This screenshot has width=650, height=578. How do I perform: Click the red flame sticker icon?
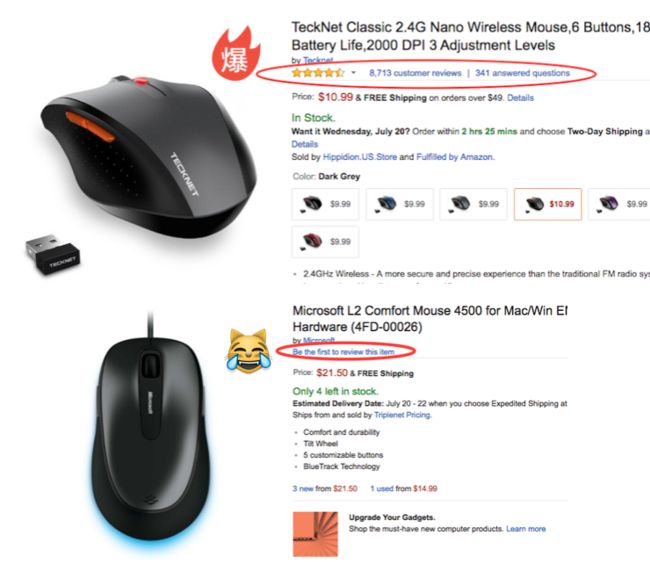coord(236,53)
